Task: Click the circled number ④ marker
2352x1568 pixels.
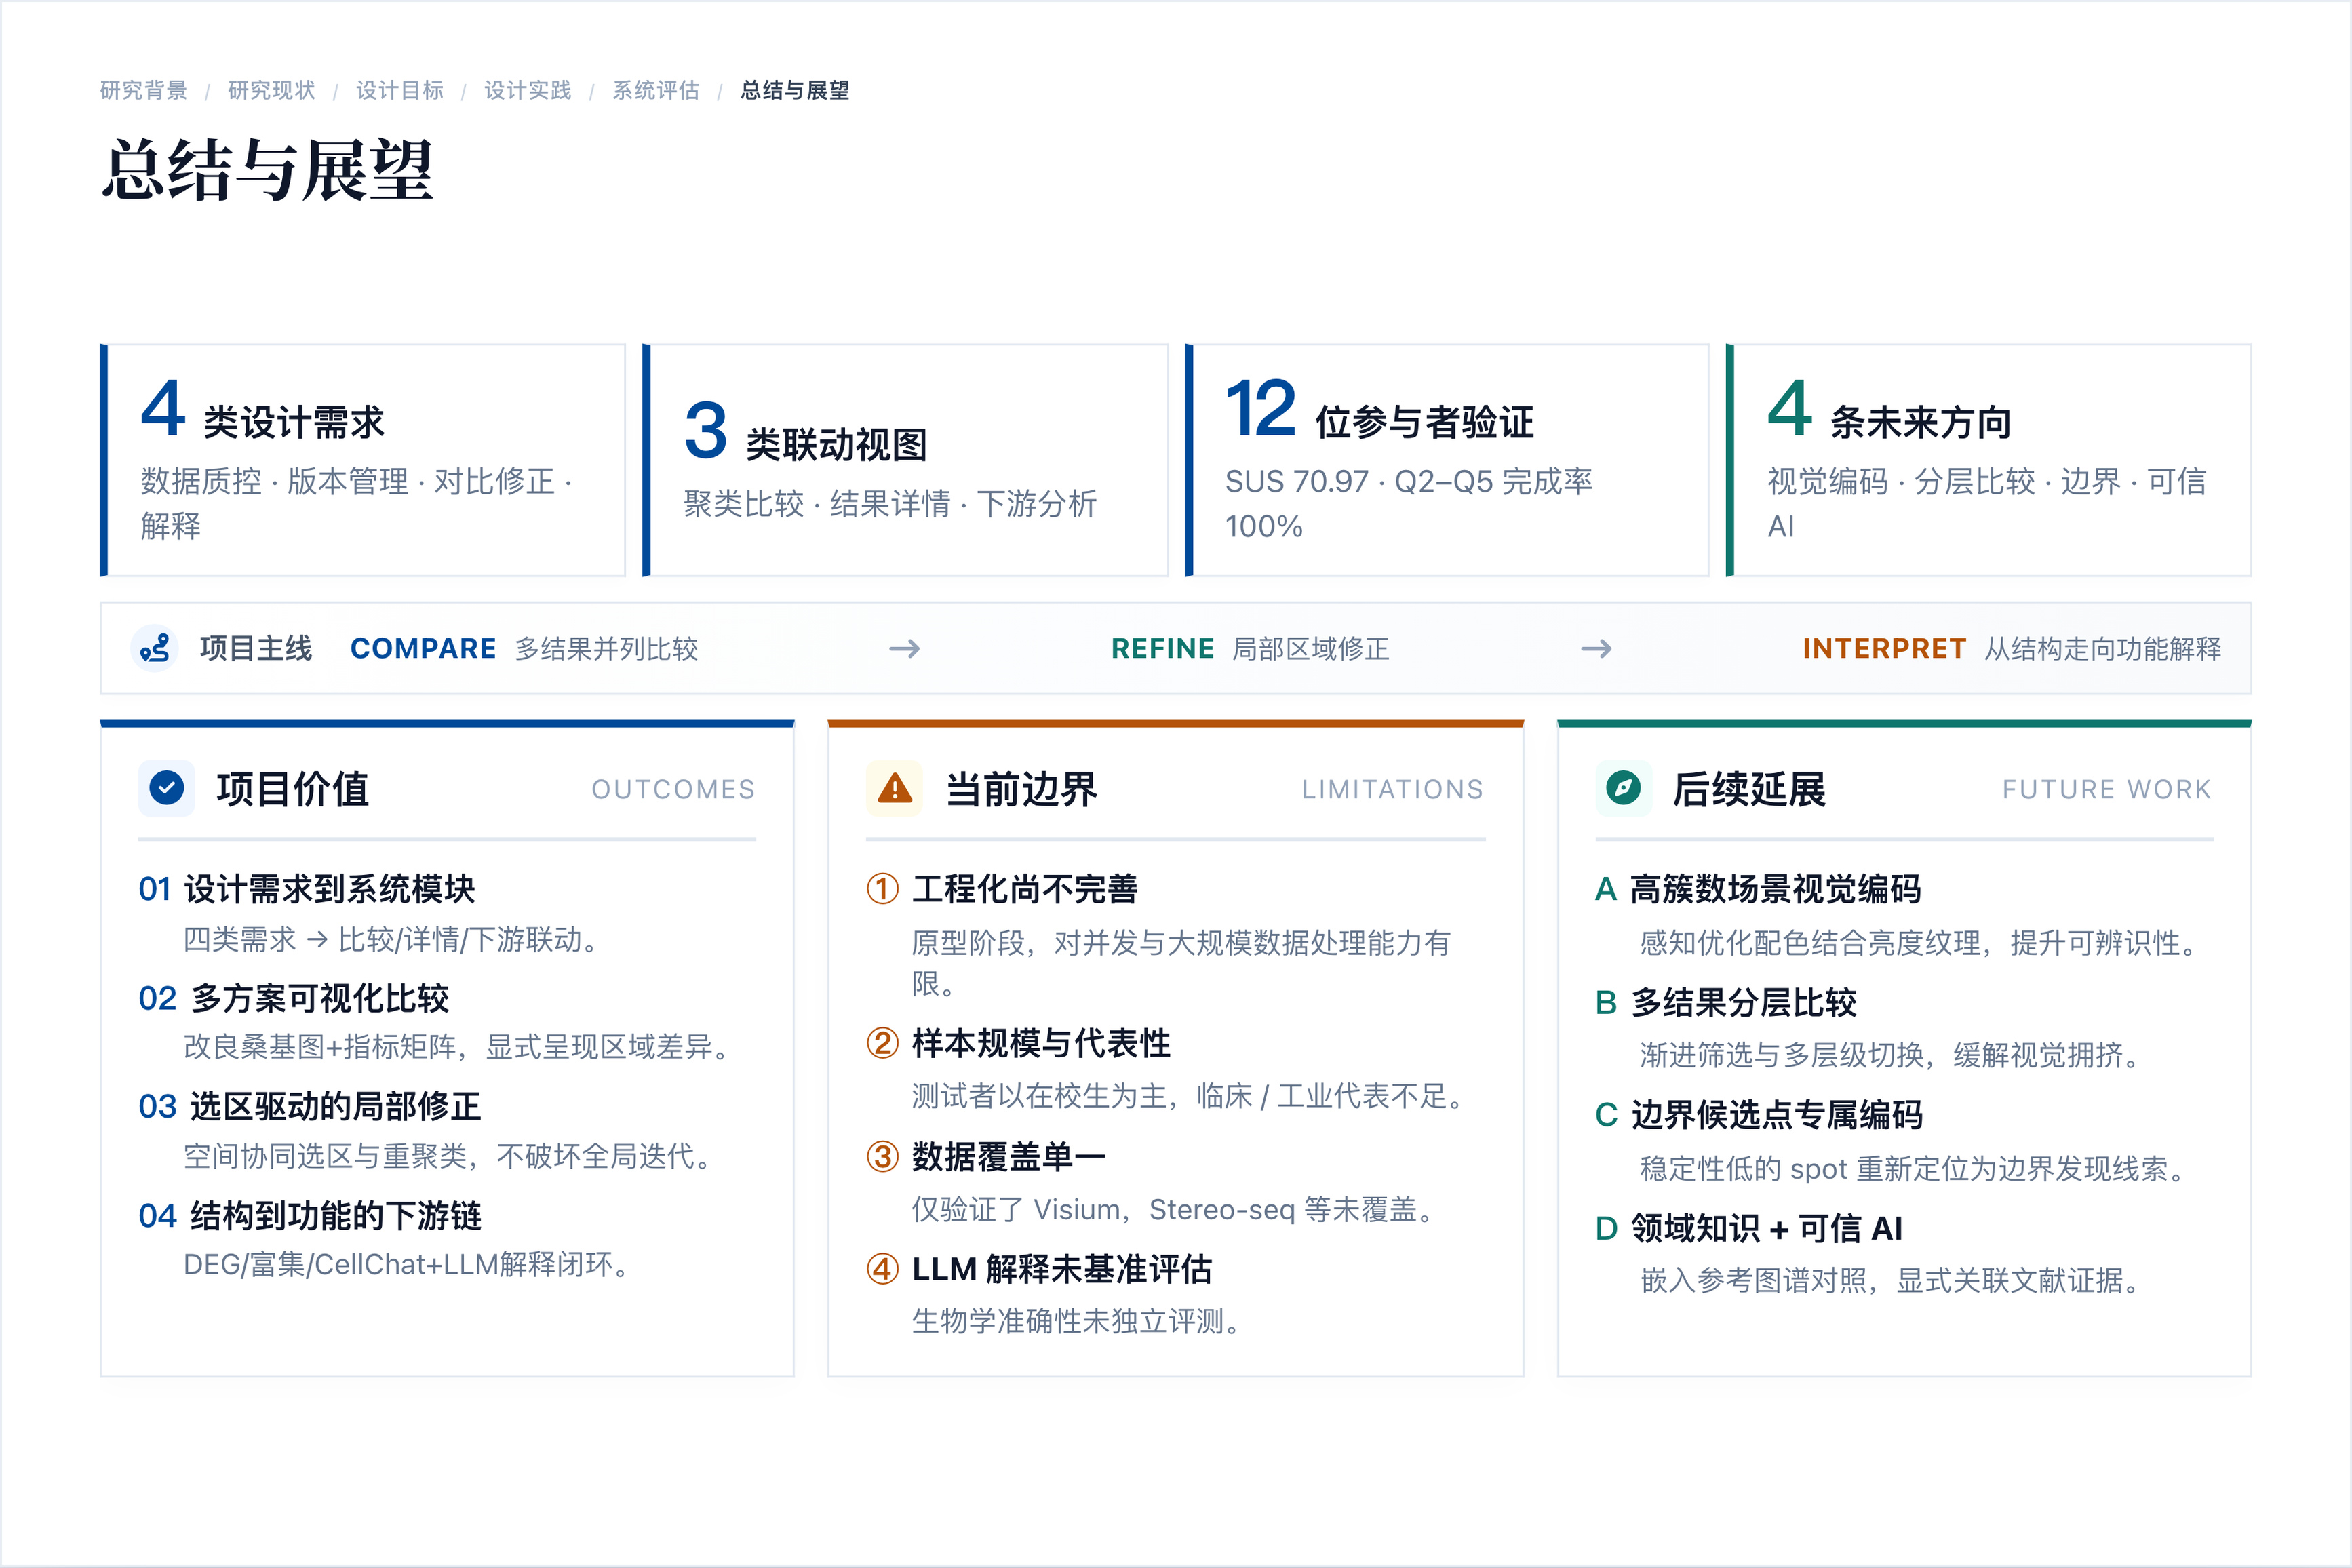Action: (882, 1269)
